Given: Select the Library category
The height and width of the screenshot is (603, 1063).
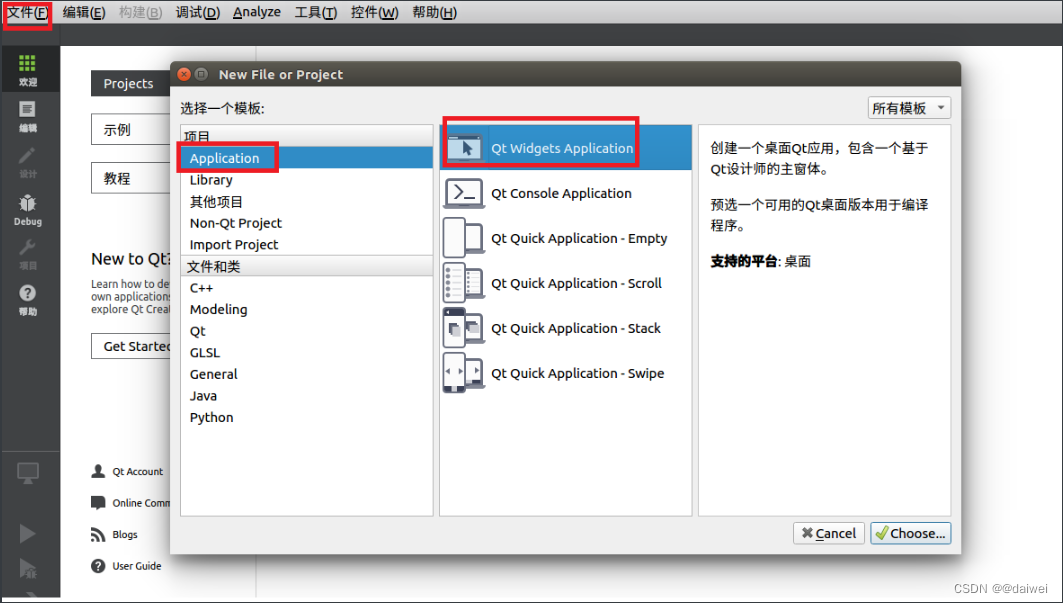Looking at the screenshot, I should click(x=306, y=180).
